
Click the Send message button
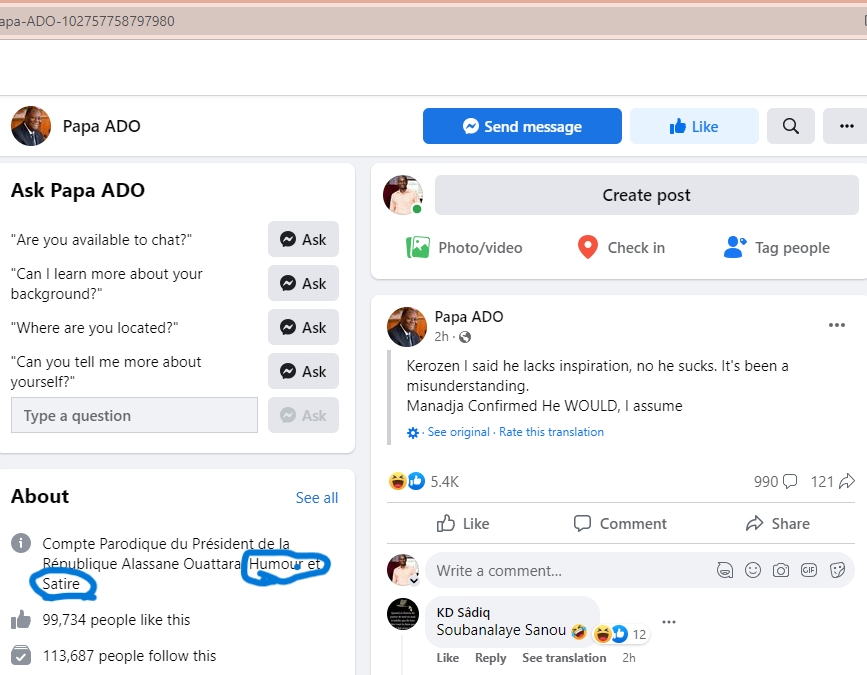click(x=522, y=126)
